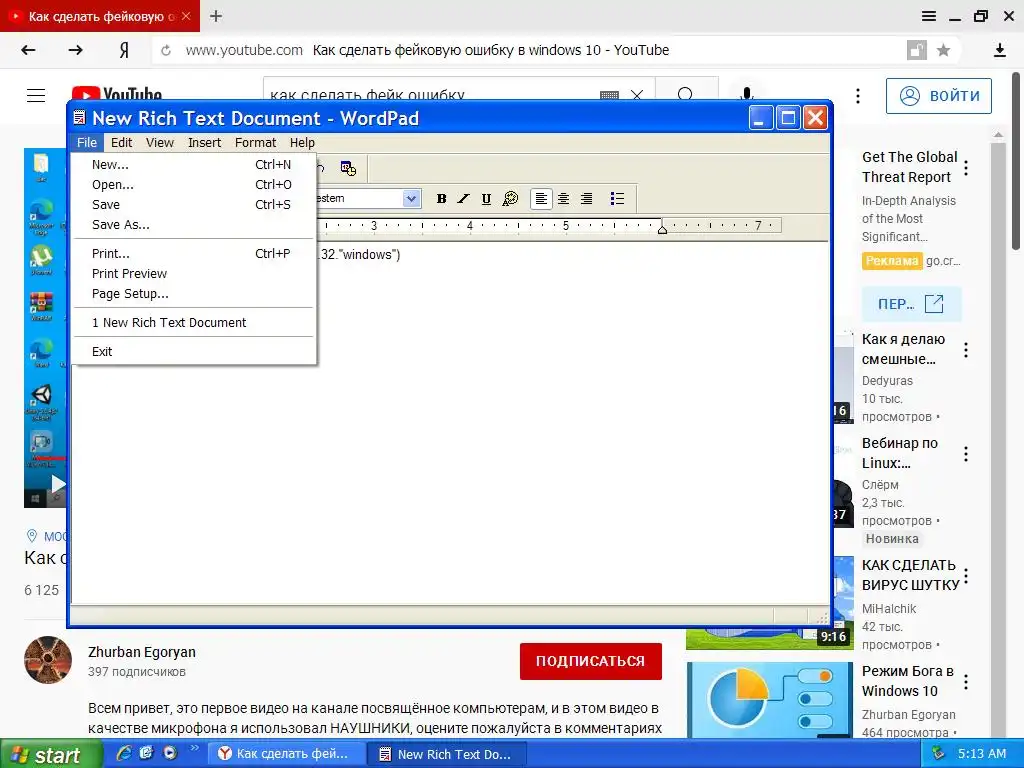The height and width of the screenshot is (768, 1024).
Task: Clear the YouTube search query with X
Action: pos(637,96)
